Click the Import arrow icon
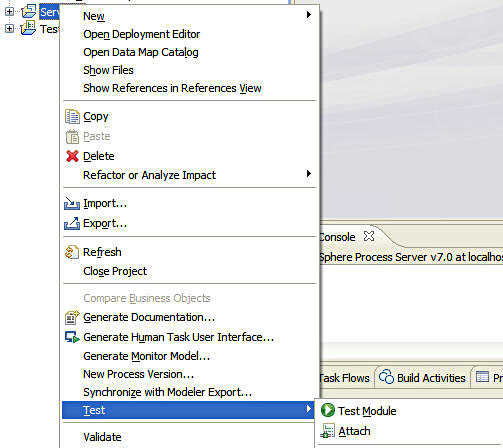 pyautogui.click(x=72, y=203)
